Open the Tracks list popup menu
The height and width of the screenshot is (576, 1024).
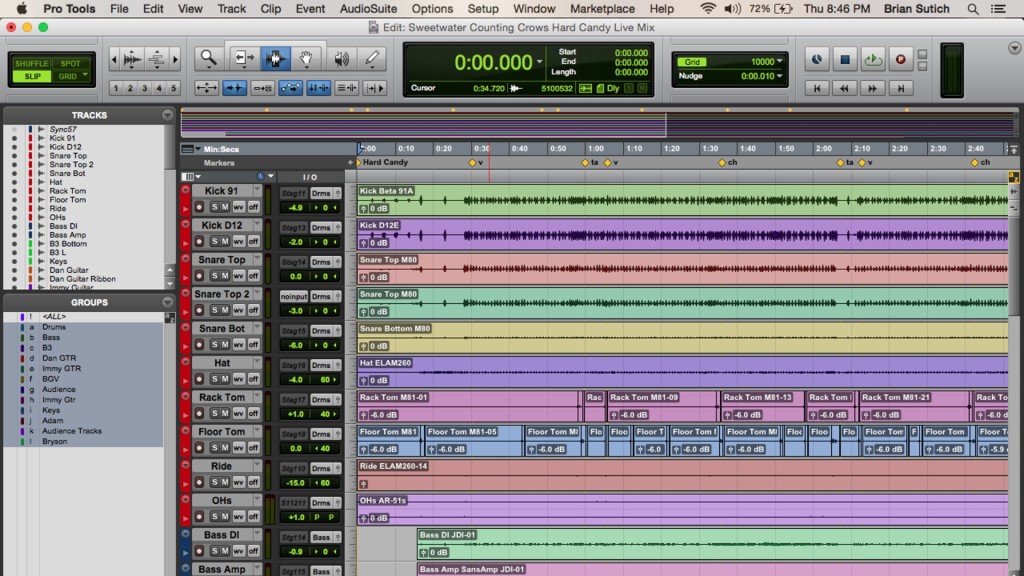[167, 115]
